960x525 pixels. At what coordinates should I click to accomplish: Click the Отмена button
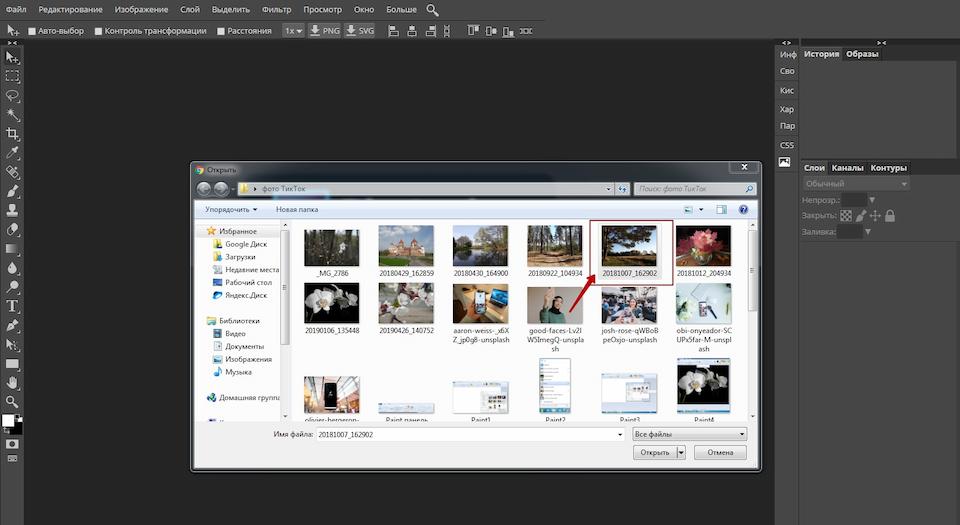(x=720, y=452)
